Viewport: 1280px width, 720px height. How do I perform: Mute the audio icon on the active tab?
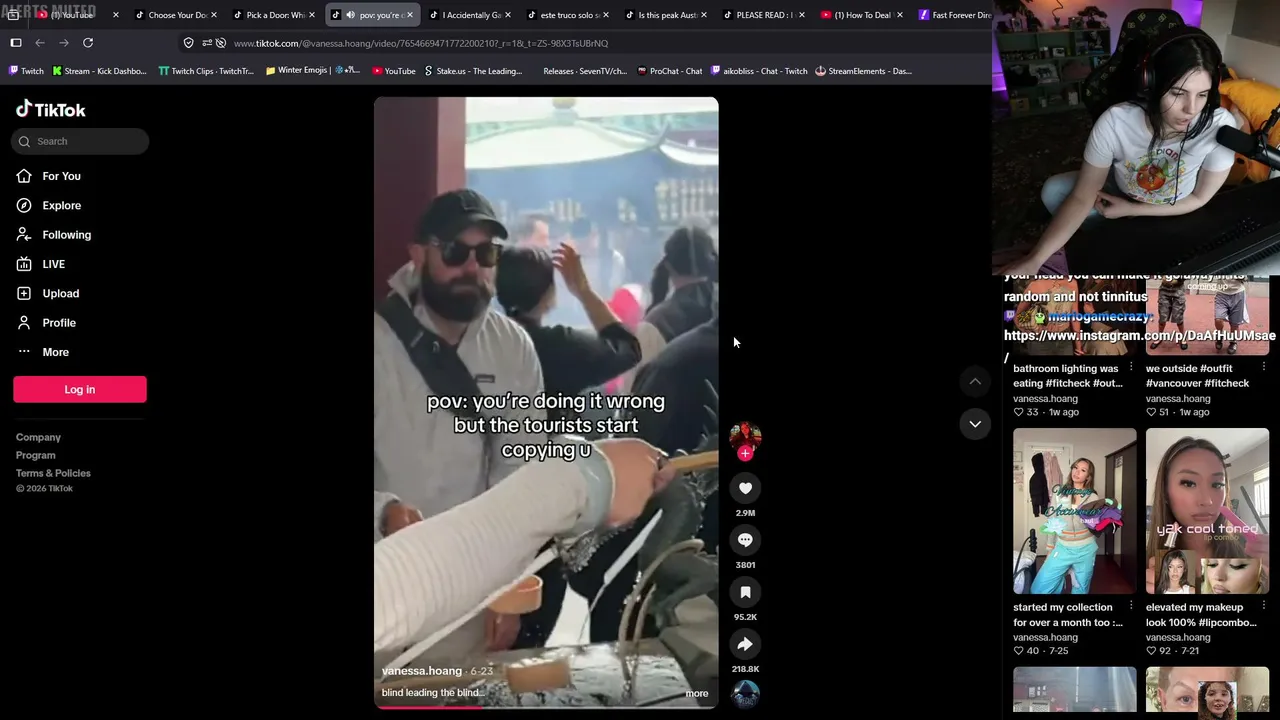(350, 15)
